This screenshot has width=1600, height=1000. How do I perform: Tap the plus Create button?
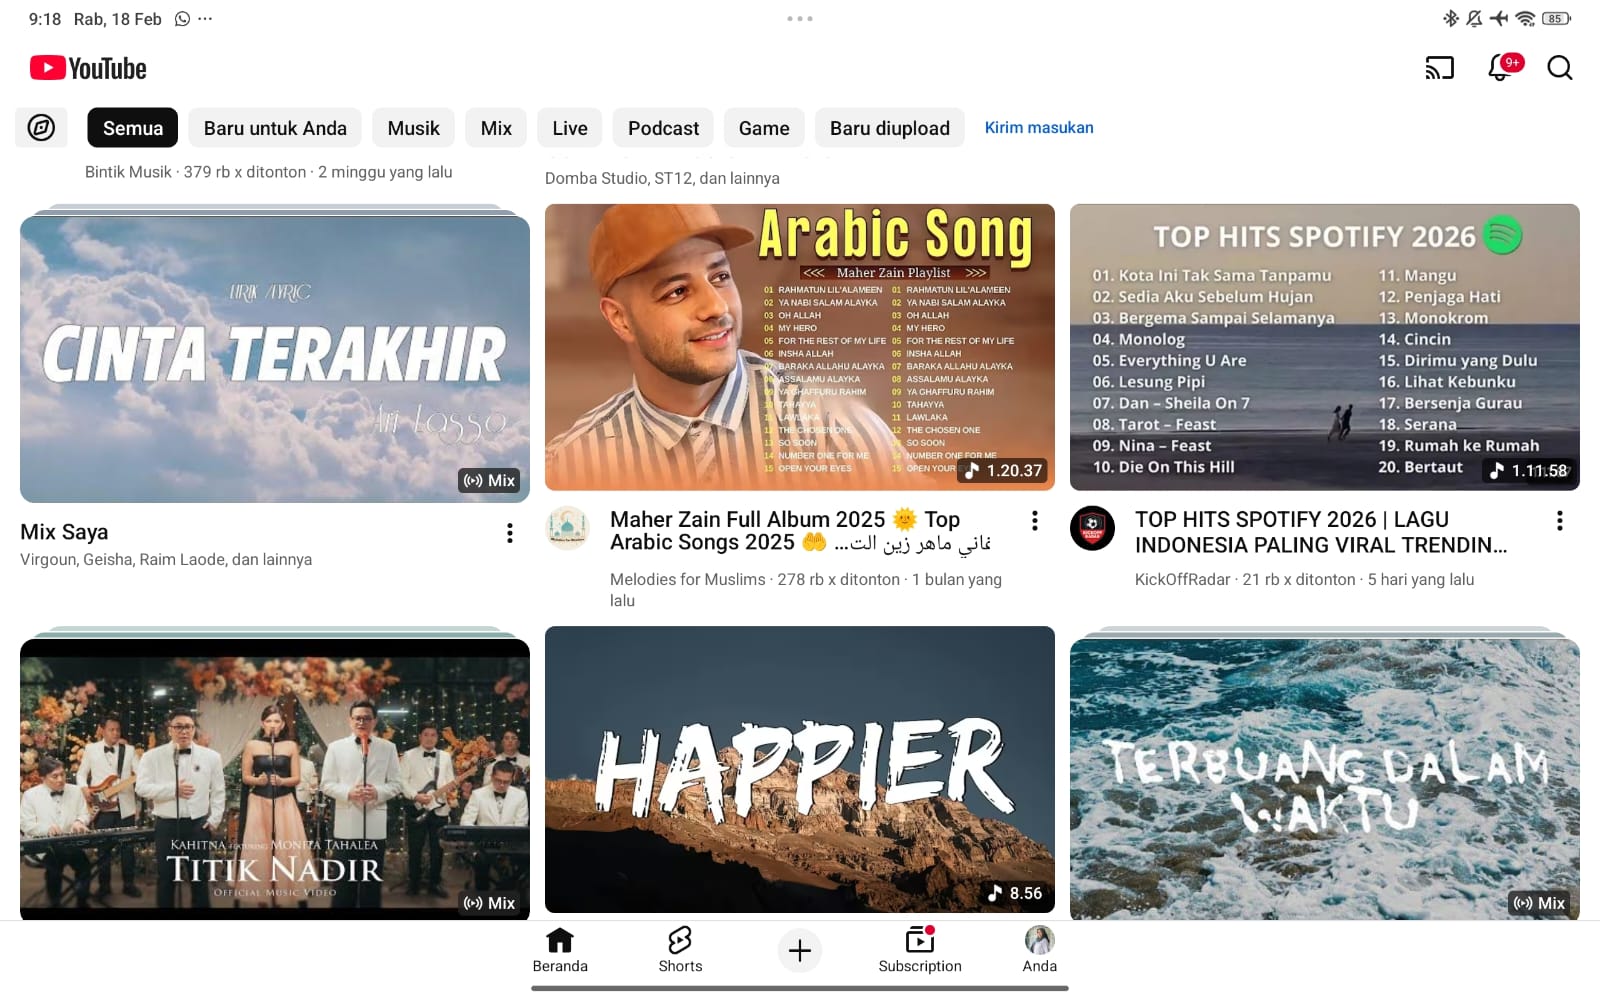[799, 950]
